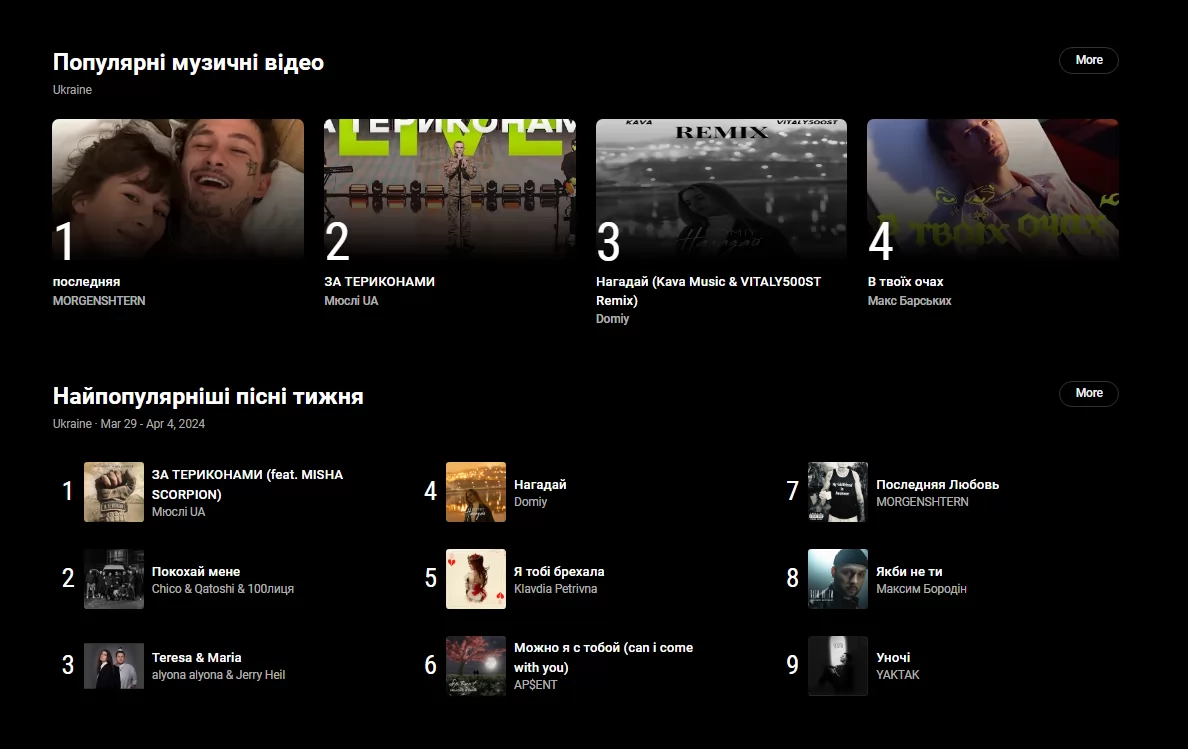Open song title Последняя Любовь
Image resolution: width=1188 pixels, height=749 pixels.
[938, 485]
